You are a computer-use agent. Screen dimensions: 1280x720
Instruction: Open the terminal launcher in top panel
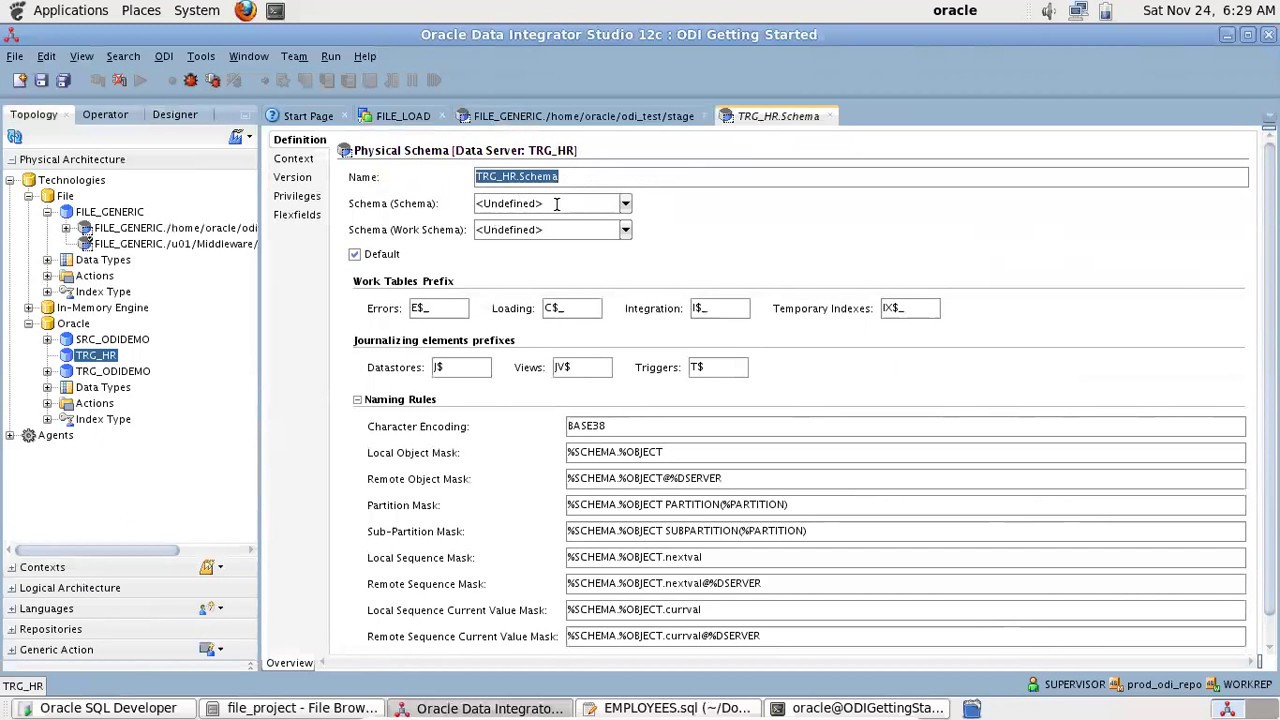pyautogui.click(x=275, y=11)
